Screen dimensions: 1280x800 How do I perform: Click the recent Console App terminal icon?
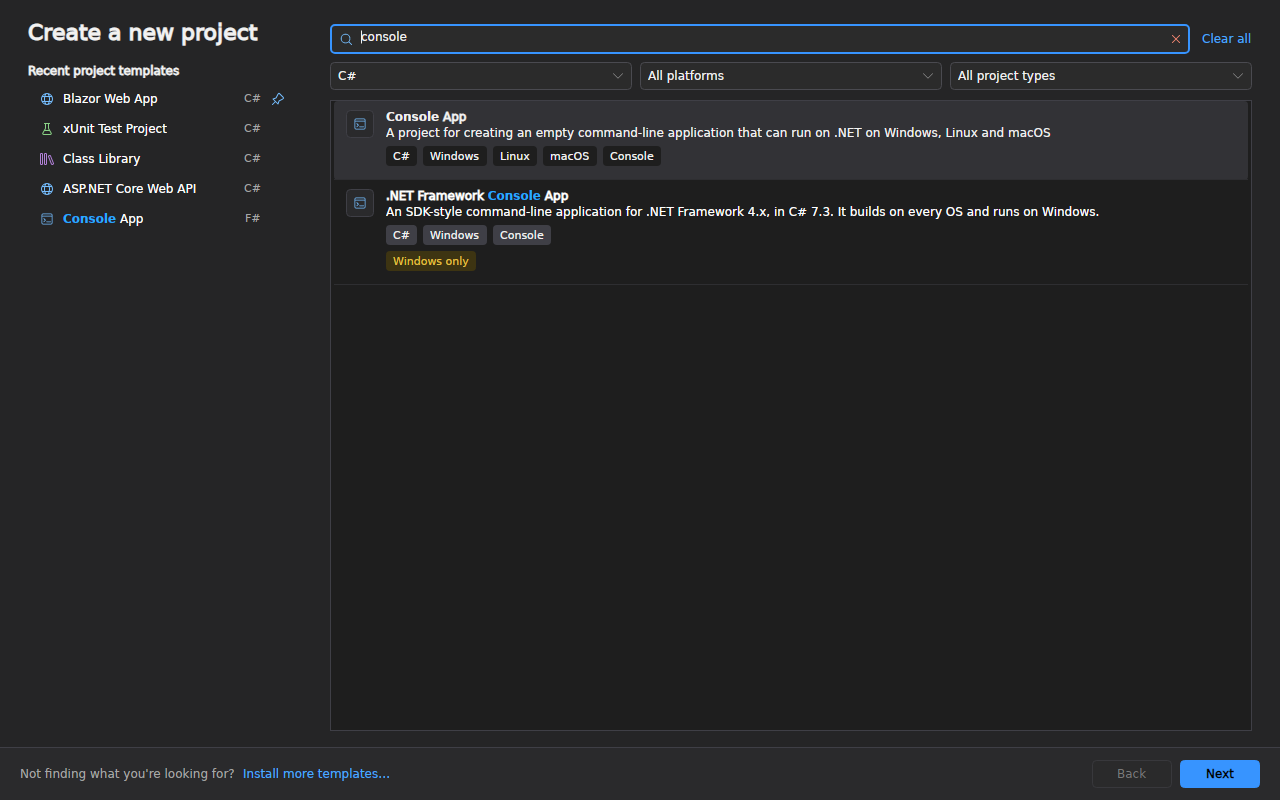(47, 219)
